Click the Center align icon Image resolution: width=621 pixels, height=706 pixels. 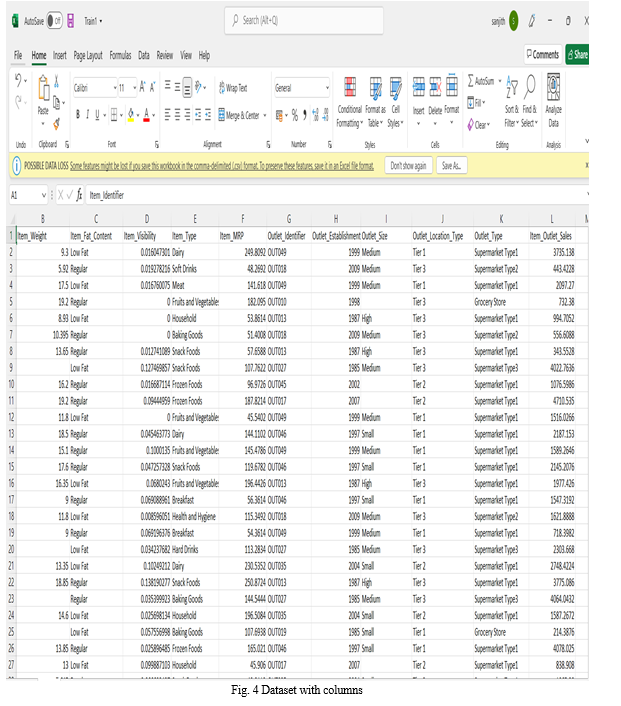click(177, 115)
